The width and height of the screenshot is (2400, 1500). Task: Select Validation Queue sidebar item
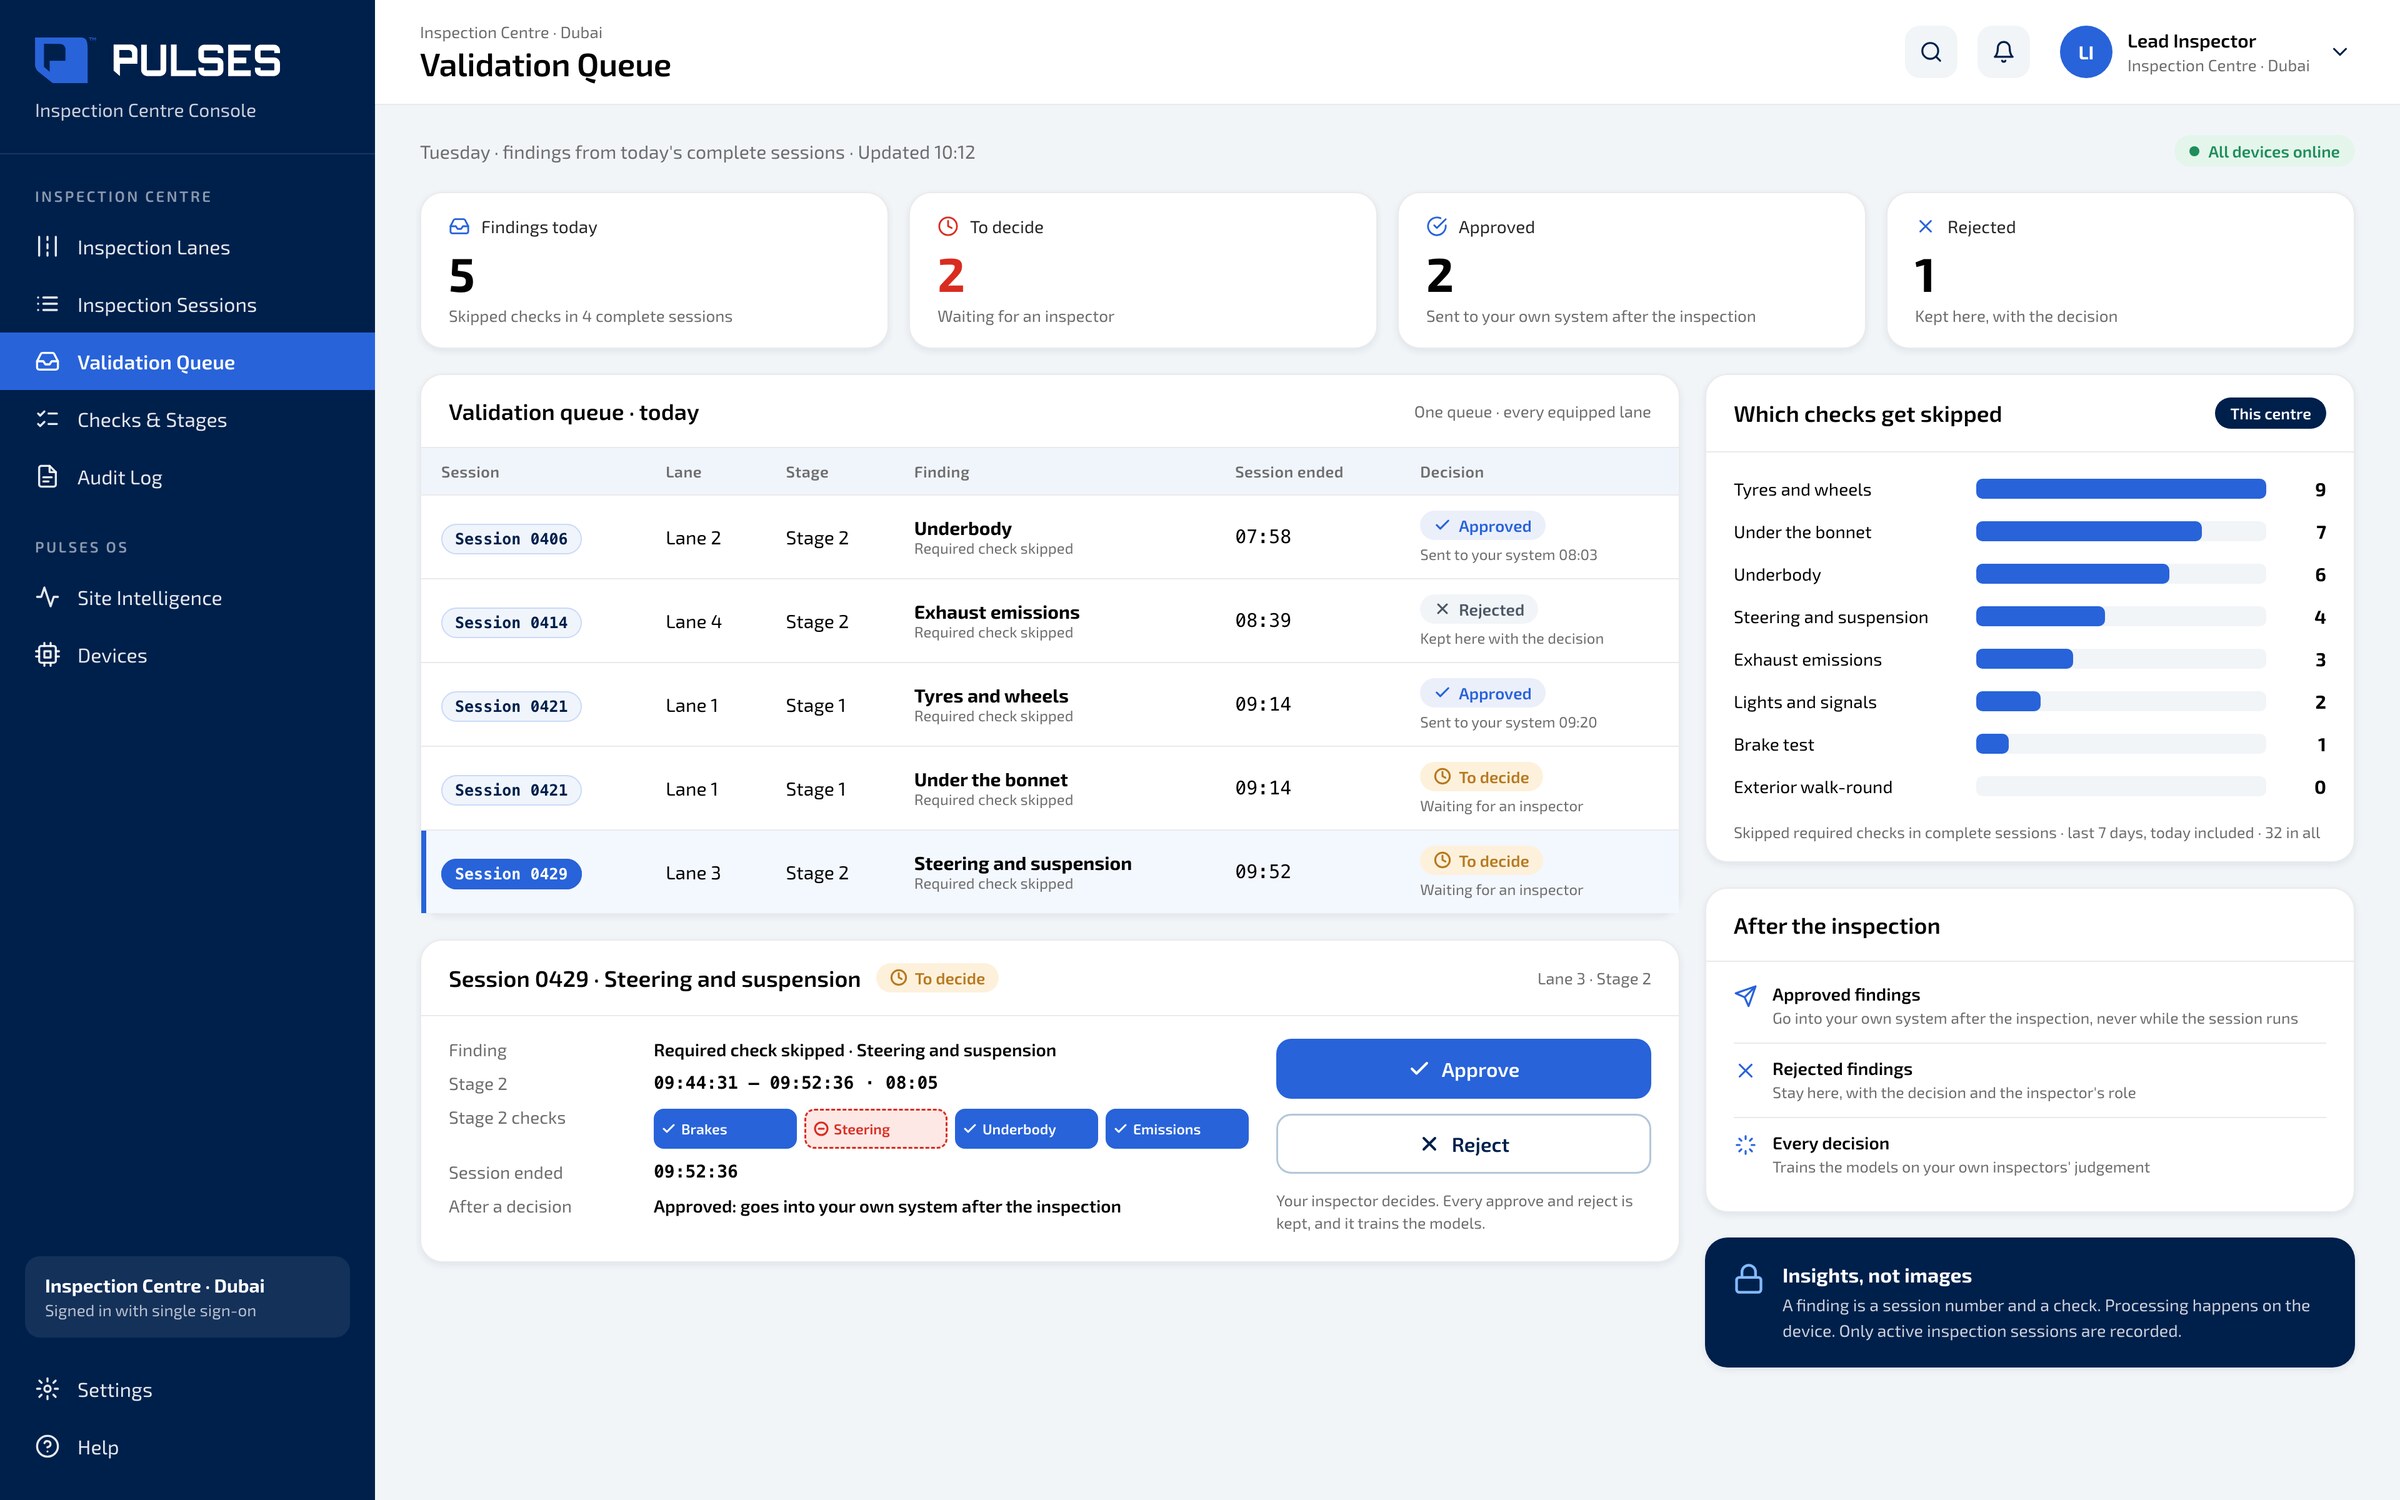click(187, 362)
